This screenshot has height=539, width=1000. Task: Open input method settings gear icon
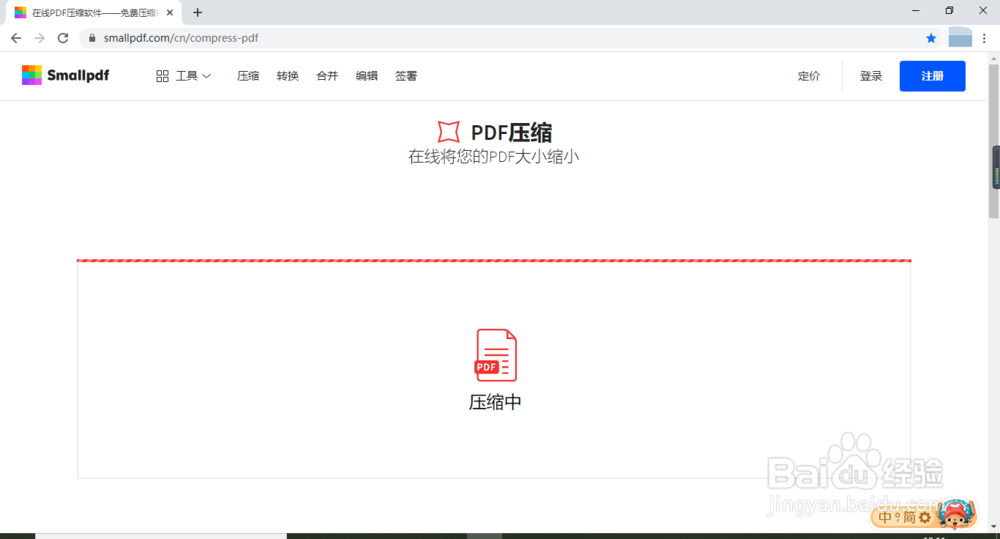[x=925, y=517]
